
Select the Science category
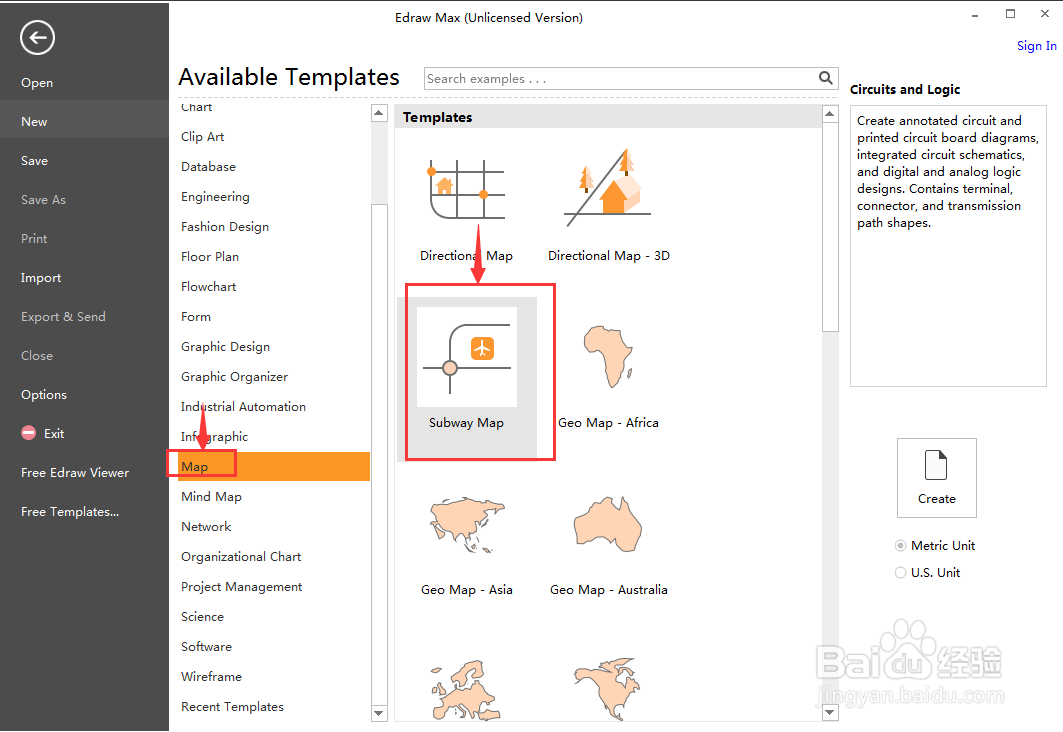[202, 617]
